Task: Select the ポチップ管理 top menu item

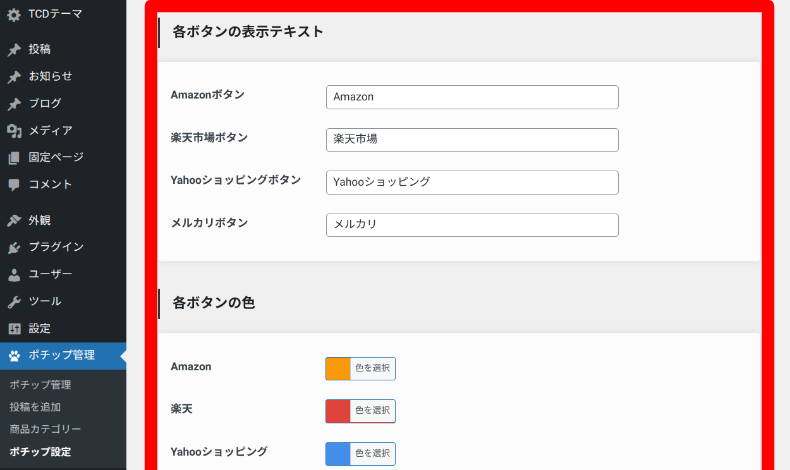Action: pos(63,356)
